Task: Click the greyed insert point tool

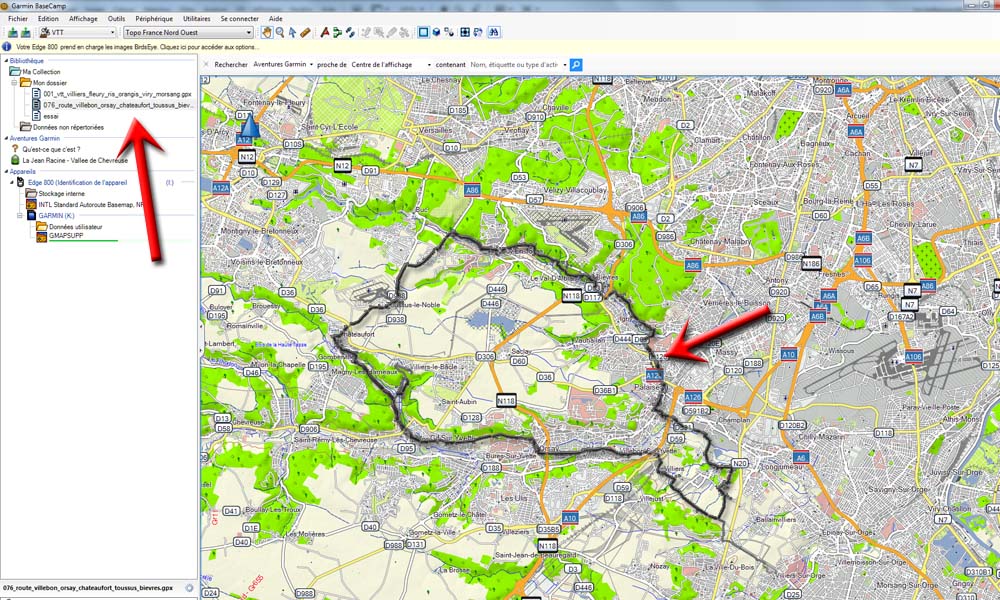Action: (x=366, y=33)
